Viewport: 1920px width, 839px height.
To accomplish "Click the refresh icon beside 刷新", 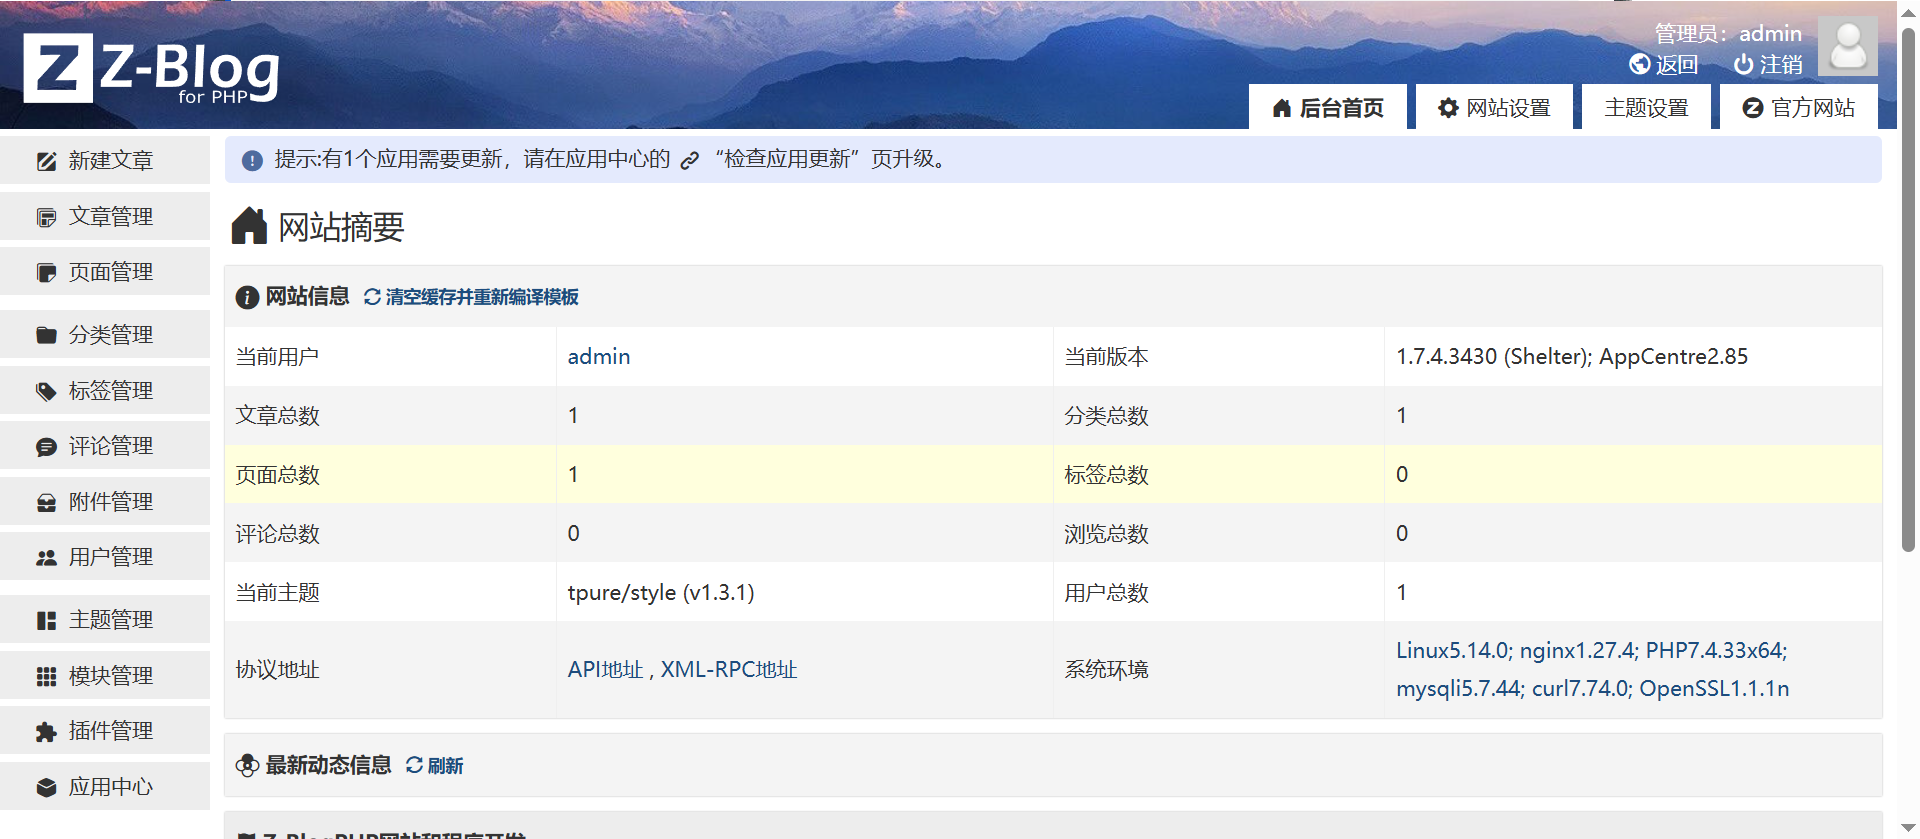I will point(414,765).
